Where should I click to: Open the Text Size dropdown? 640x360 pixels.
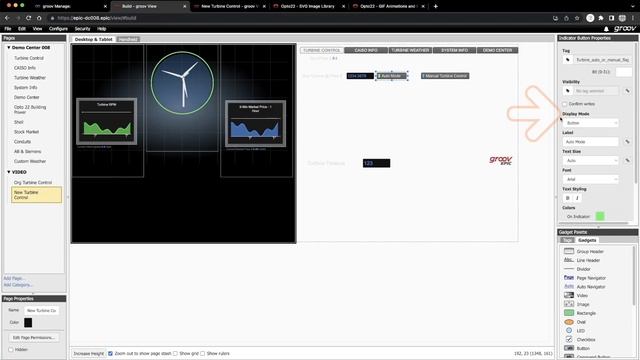tap(591, 160)
